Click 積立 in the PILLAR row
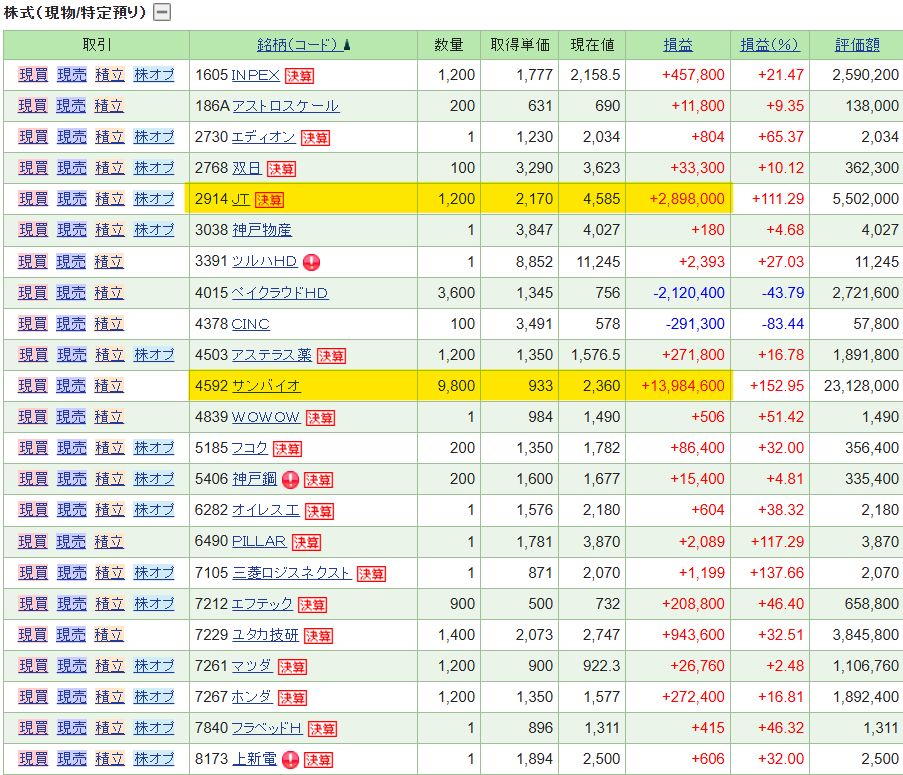903x775 pixels. [109, 543]
